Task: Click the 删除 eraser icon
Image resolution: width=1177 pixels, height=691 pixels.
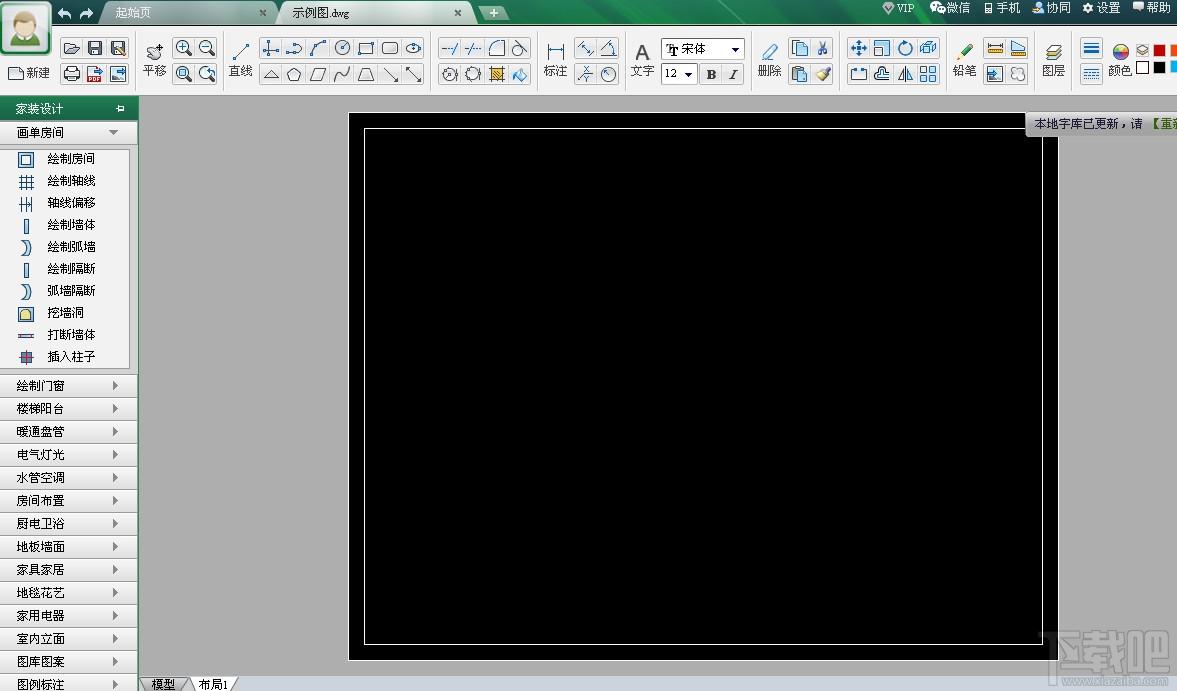Action: tap(769, 59)
